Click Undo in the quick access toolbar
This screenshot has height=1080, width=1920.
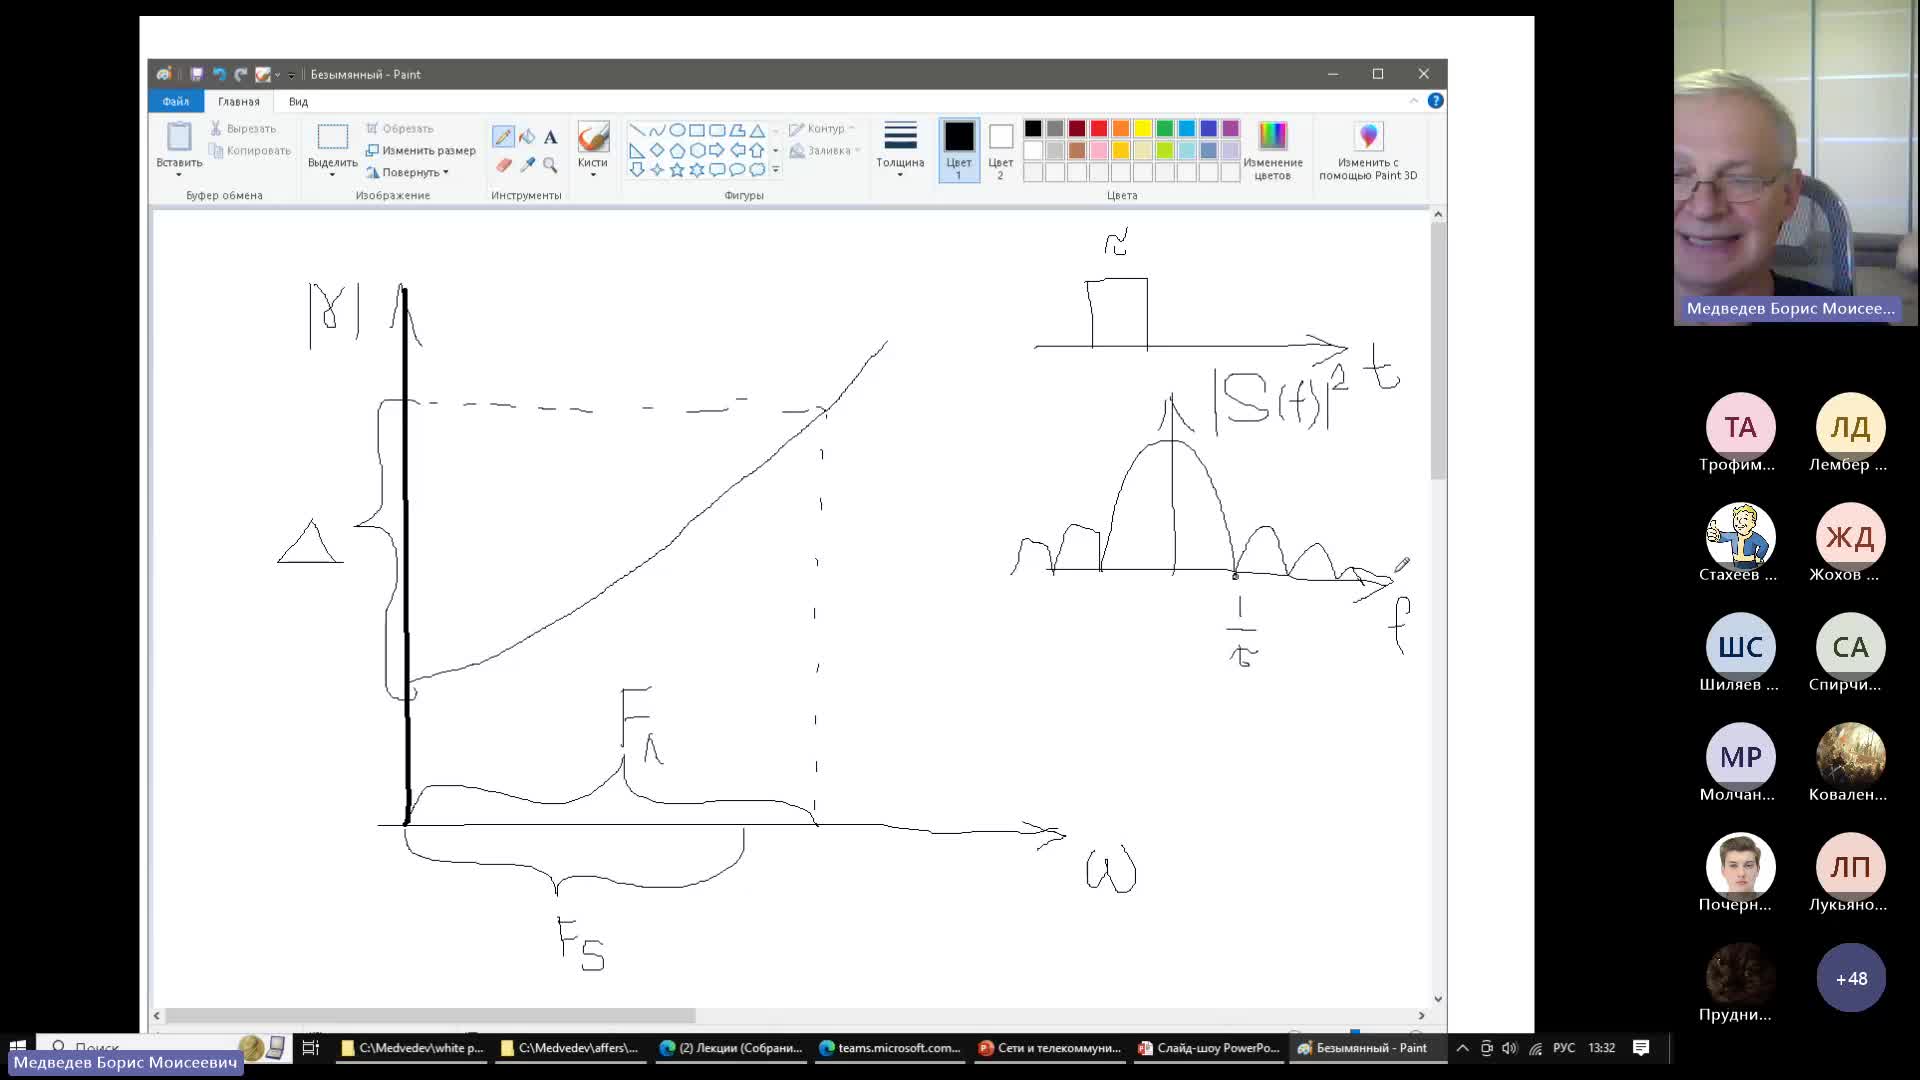click(x=219, y=74)
